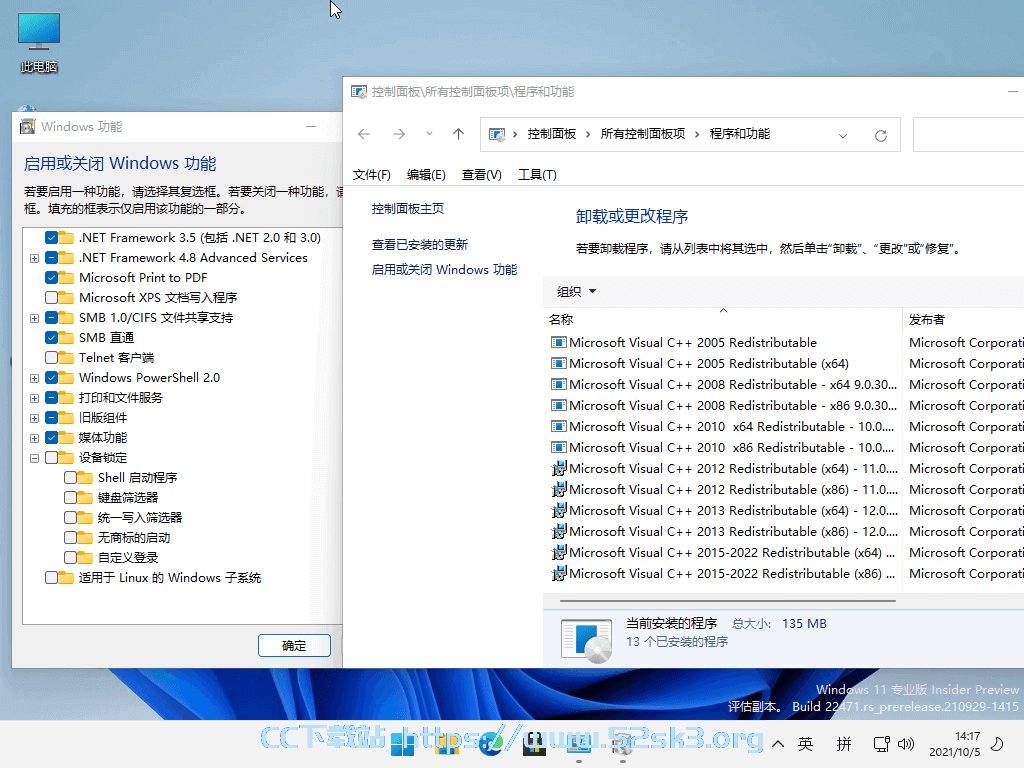1024x768 pixels.
Task: Open the volume tray icon
Action: (x=906, y=744)
